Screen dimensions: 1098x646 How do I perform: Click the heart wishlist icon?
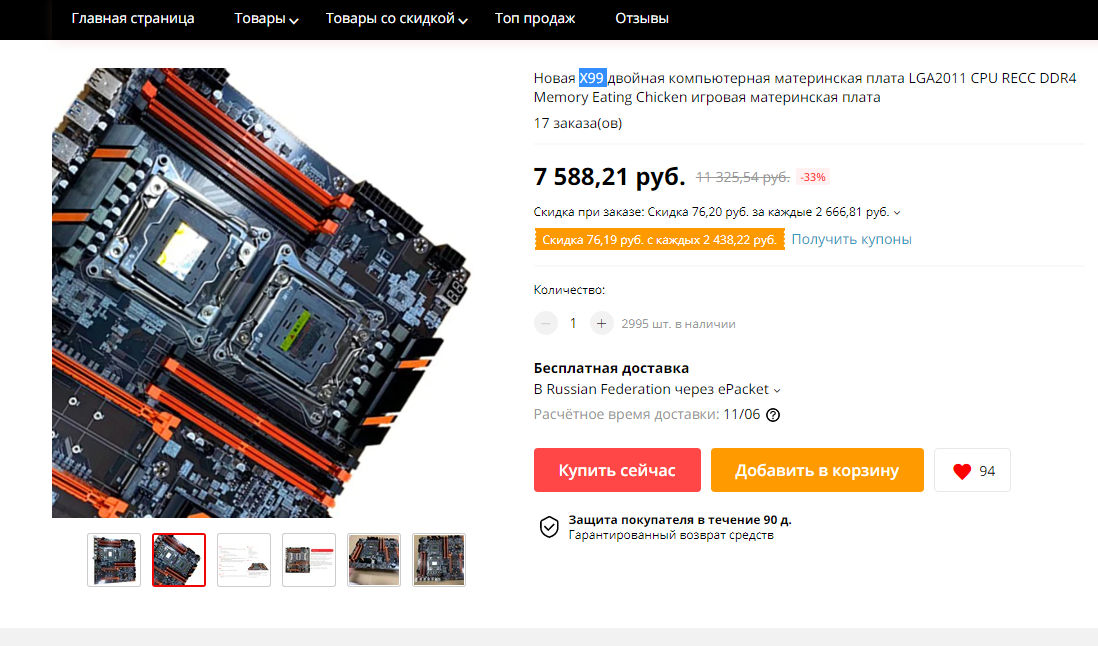tap(962, 471)
